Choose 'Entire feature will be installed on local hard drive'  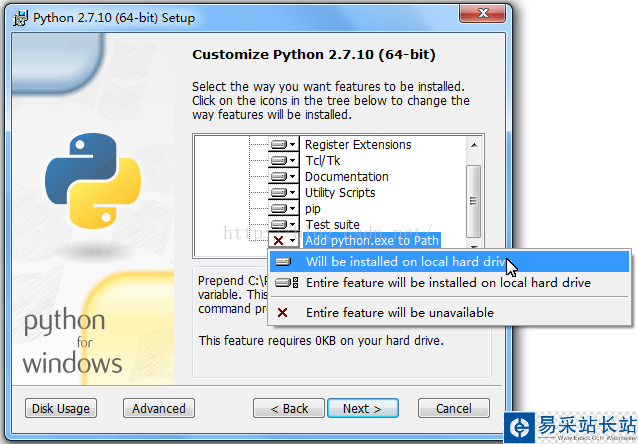pyautogui.click(x=449, y=282)
